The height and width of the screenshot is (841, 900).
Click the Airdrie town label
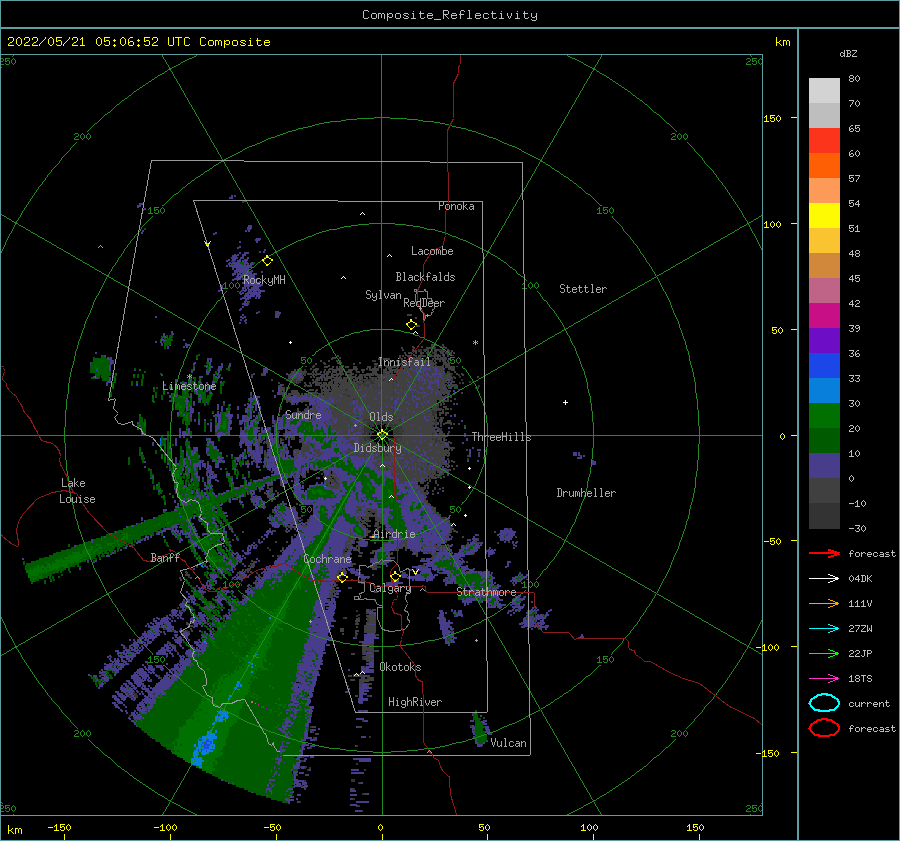tap(394, 534)
